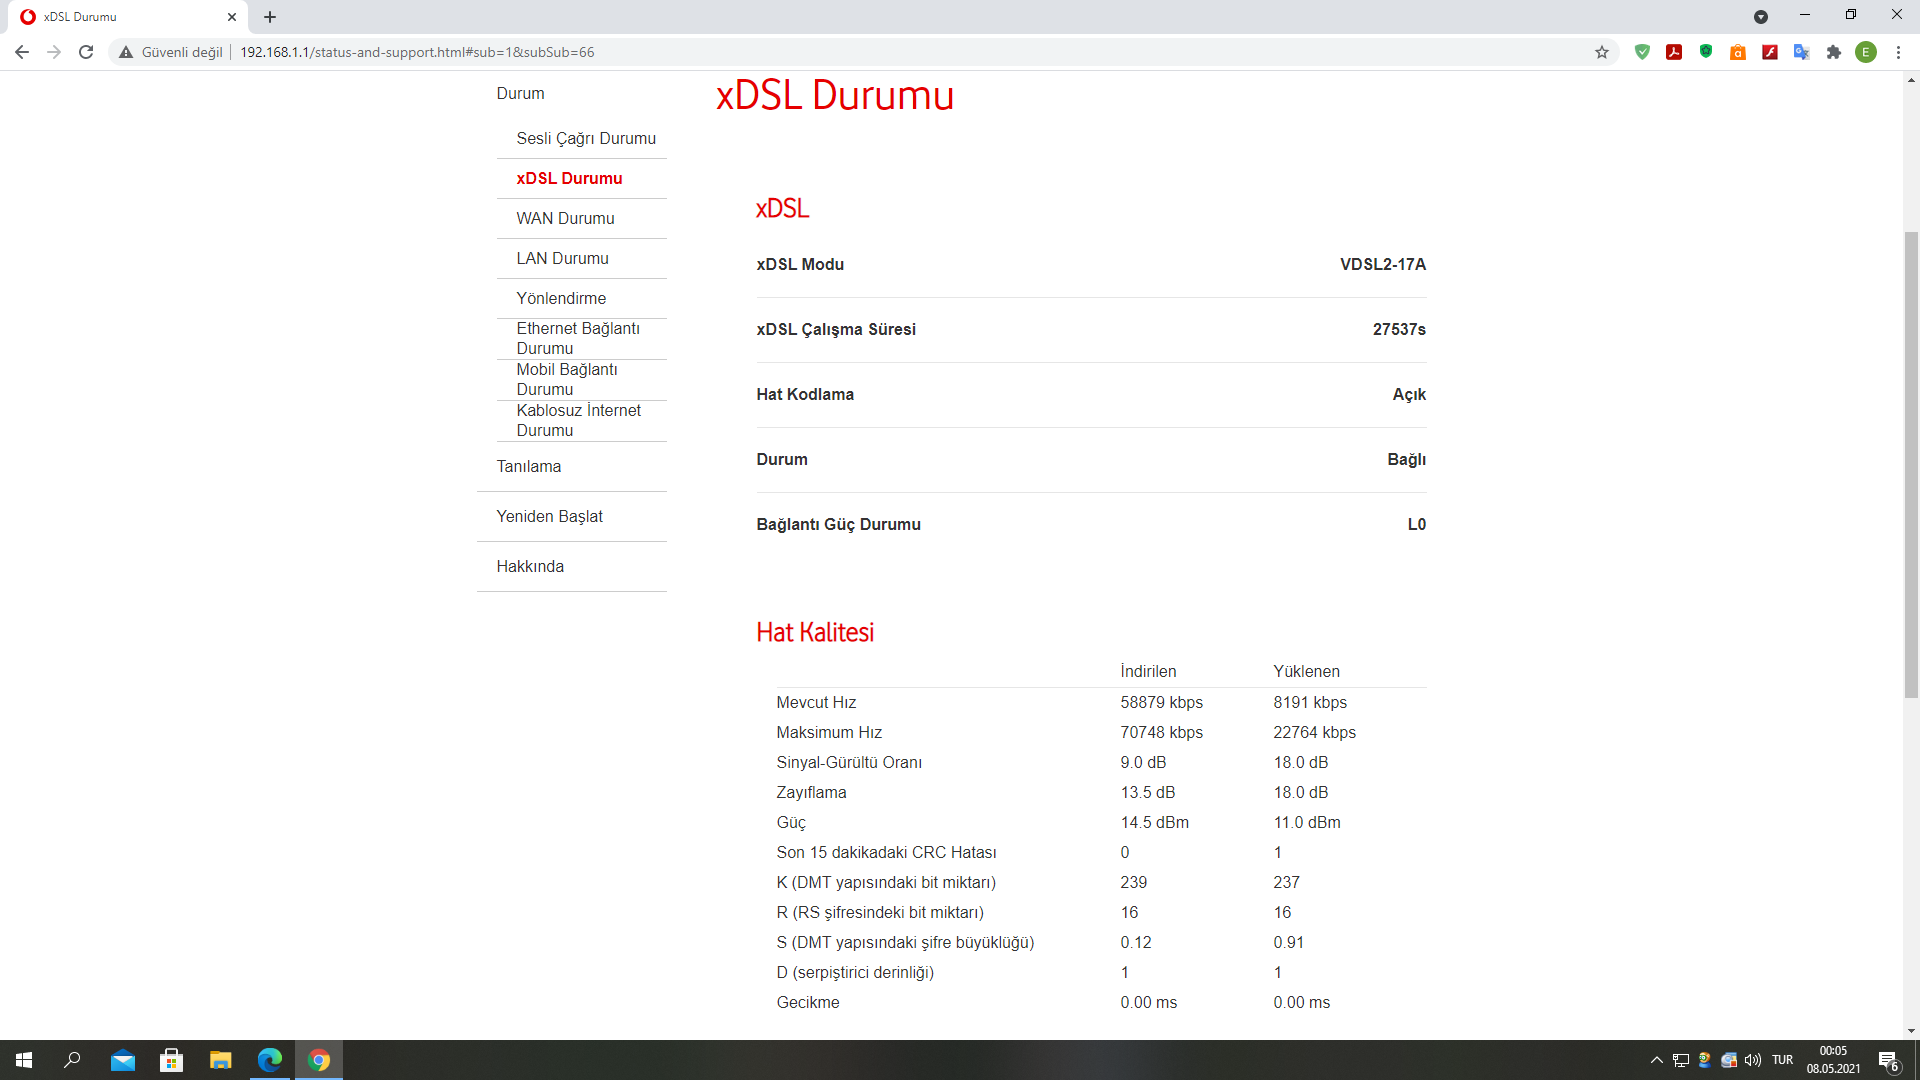Click the browser reload page icon
This screenshot has width=1920, height=1080.
86,52
